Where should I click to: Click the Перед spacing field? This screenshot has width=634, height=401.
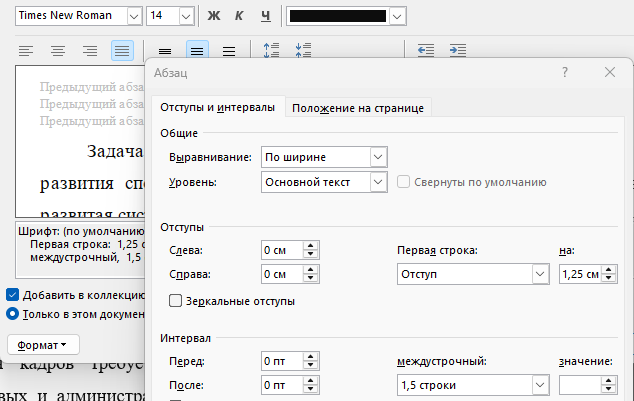tap(282, 361)
